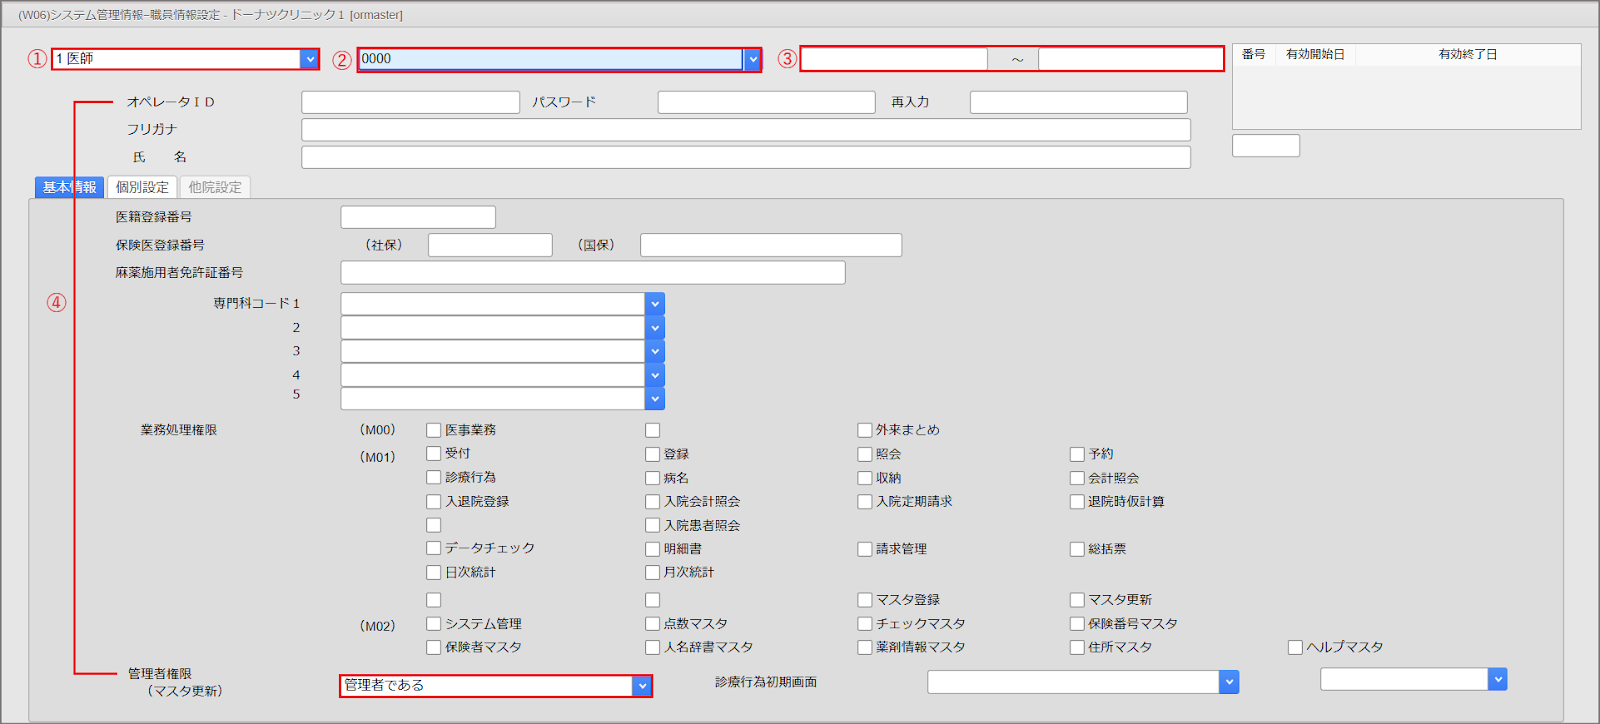
Task: Open the small dropdown below ヘルプマスタ
Action: coord(1497,679)
